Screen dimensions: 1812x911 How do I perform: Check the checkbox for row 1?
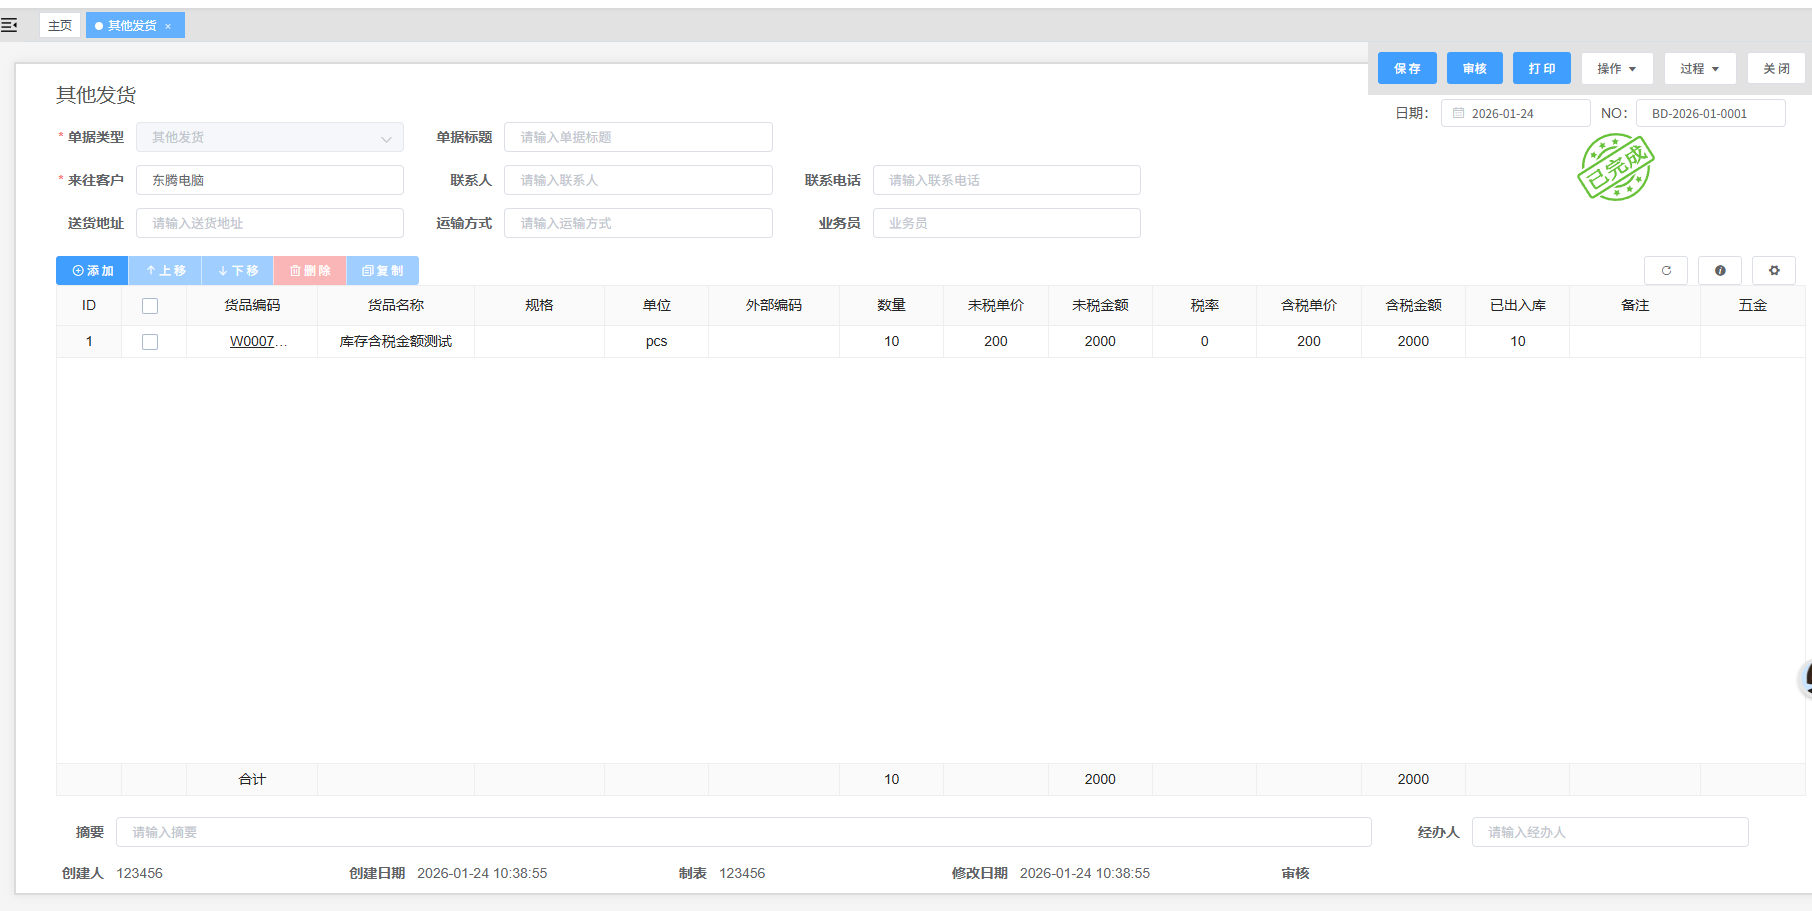[x=150, y=342]
